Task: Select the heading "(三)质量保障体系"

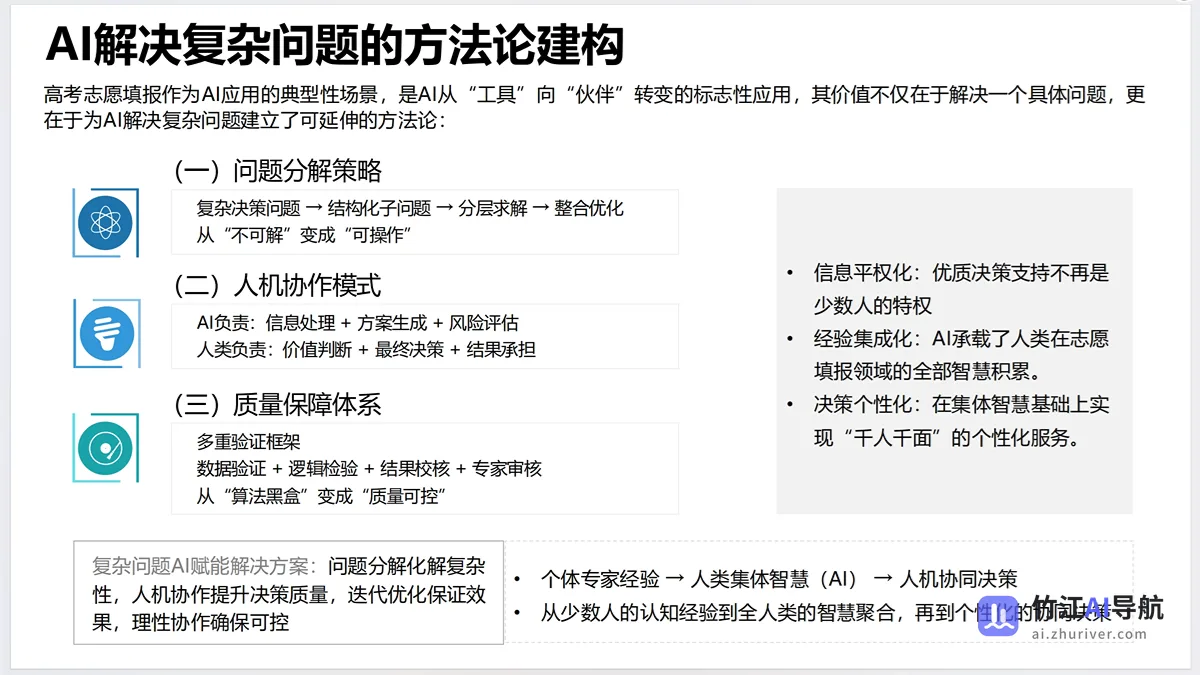Action: pyautogui.click(x=277, y=404)
